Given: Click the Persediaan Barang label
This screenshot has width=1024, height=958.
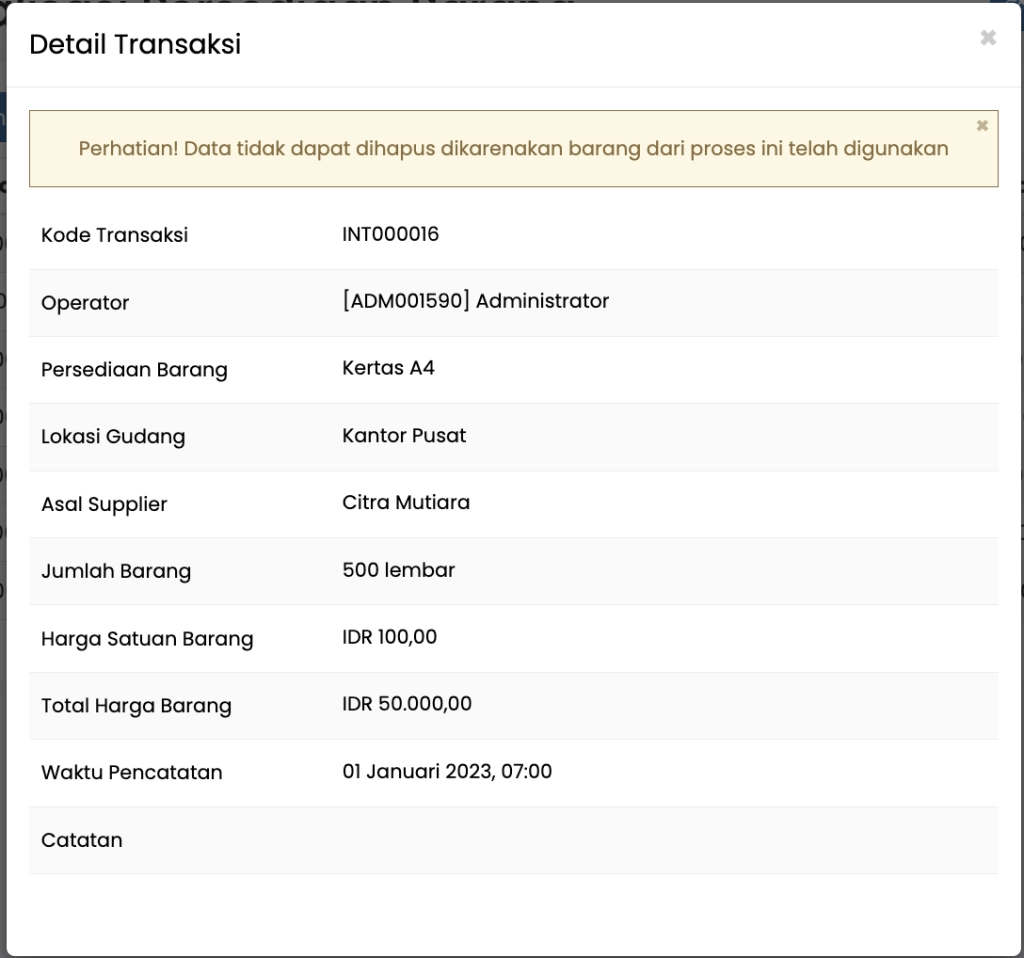Looking at the screenshot, I should (134, 370).
